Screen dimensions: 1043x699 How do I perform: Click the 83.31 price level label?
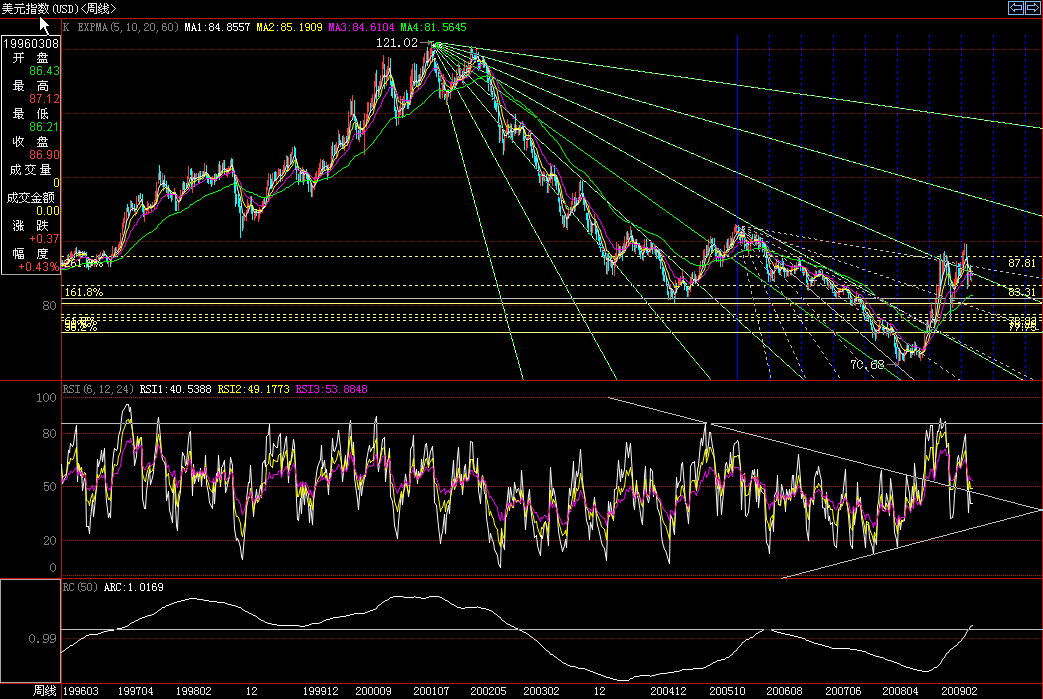click(x=1022, y=292)
